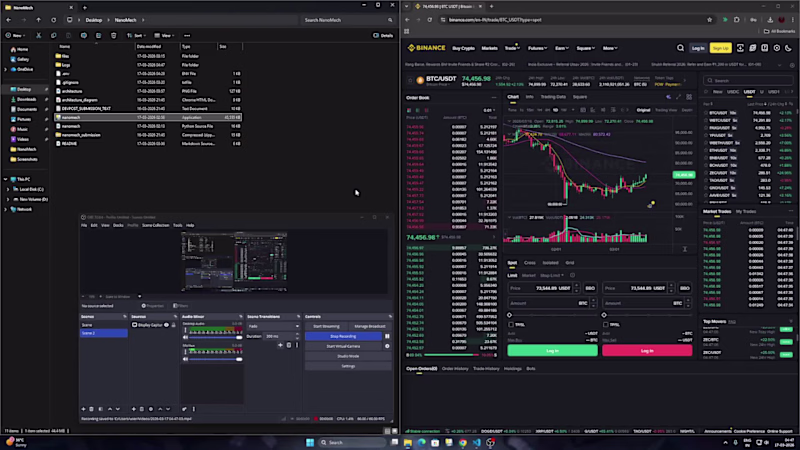800x450 pixels.
Task: Show only buy orders in order book
Action: 417,110
